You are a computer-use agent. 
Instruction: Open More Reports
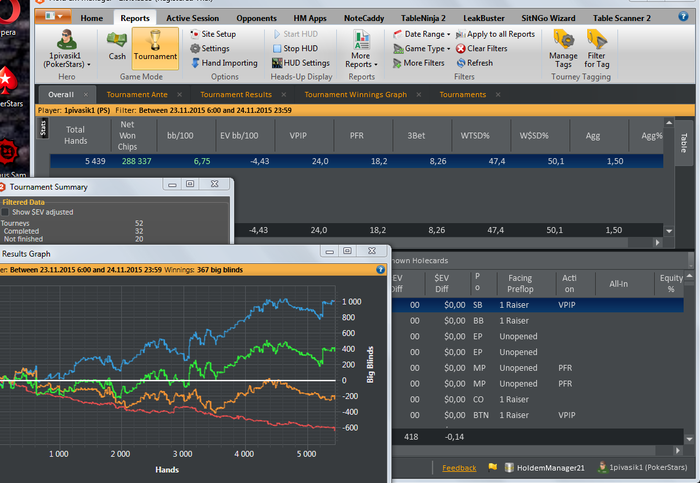361,49
